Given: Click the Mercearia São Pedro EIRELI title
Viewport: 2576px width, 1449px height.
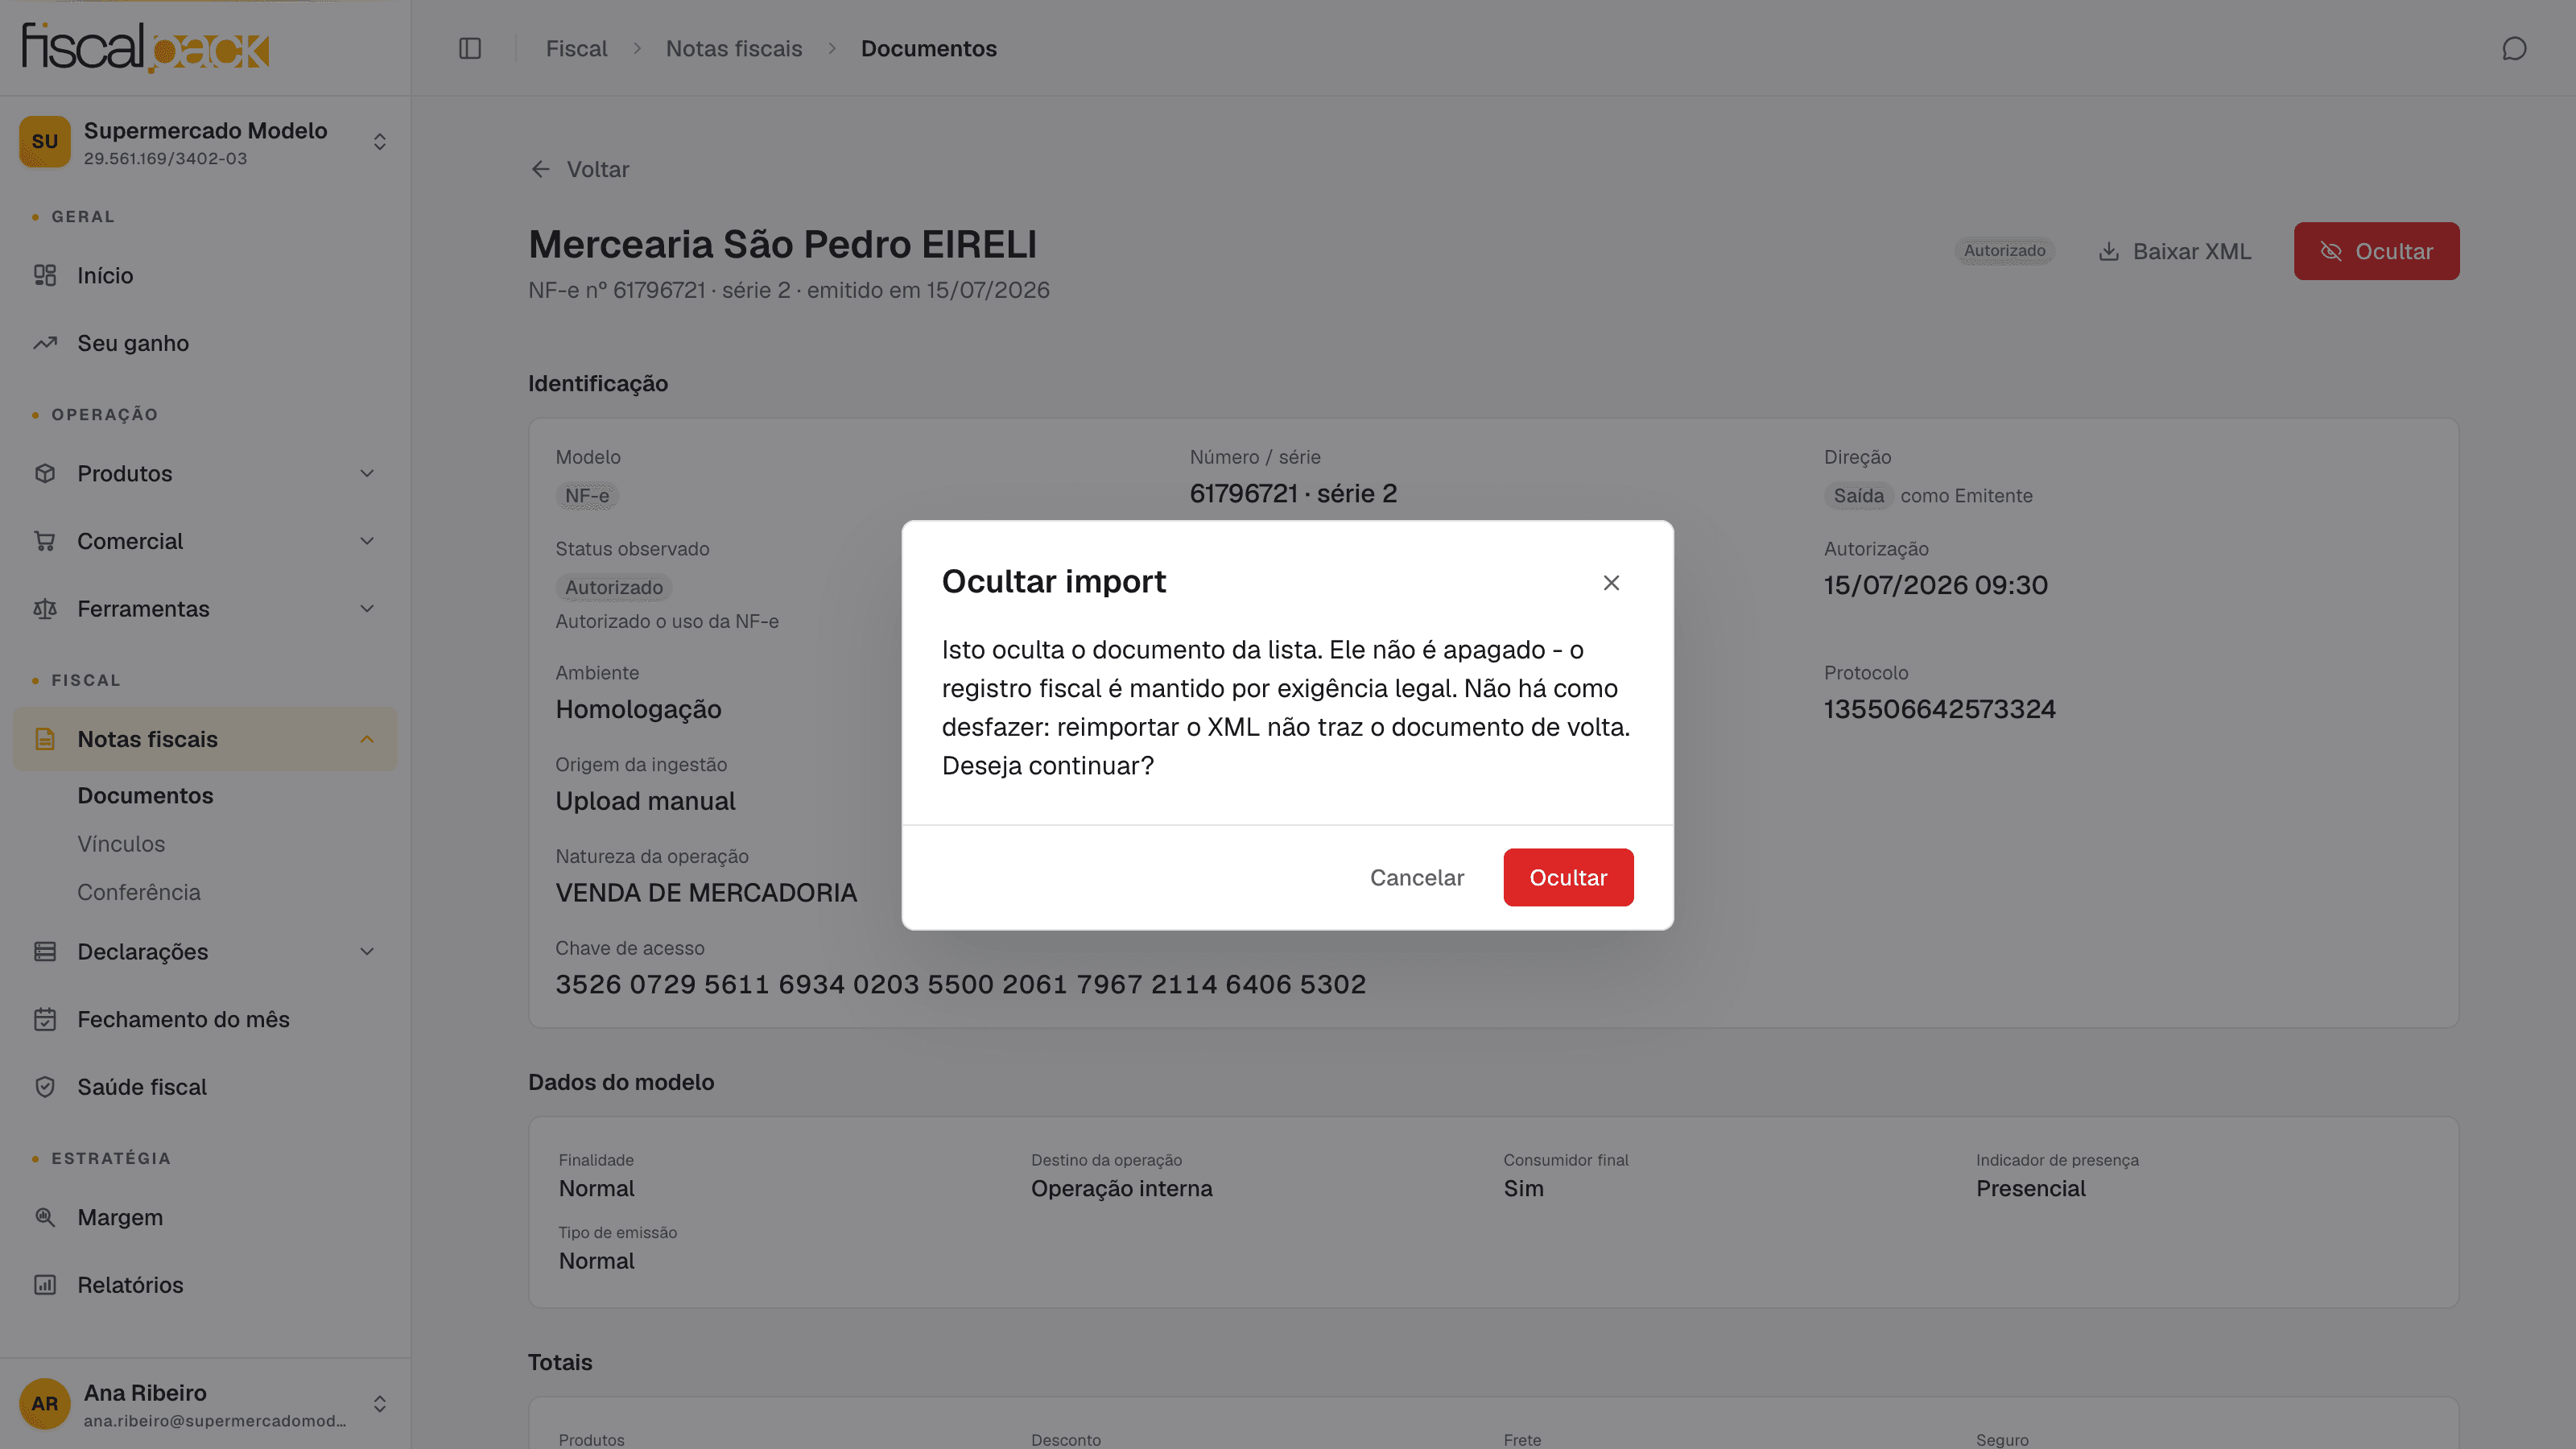Looking at the screenshot, I should [782, 244].
